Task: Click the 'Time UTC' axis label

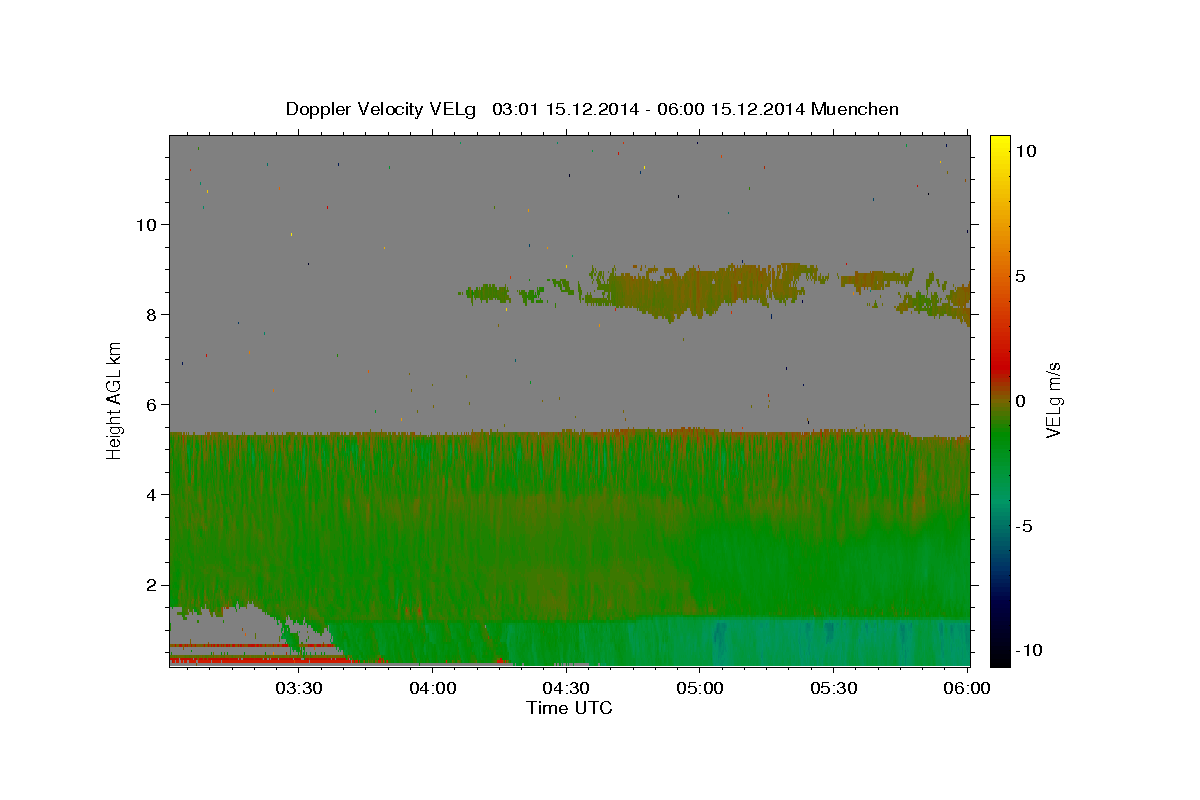Action: [x=569, y=708]
